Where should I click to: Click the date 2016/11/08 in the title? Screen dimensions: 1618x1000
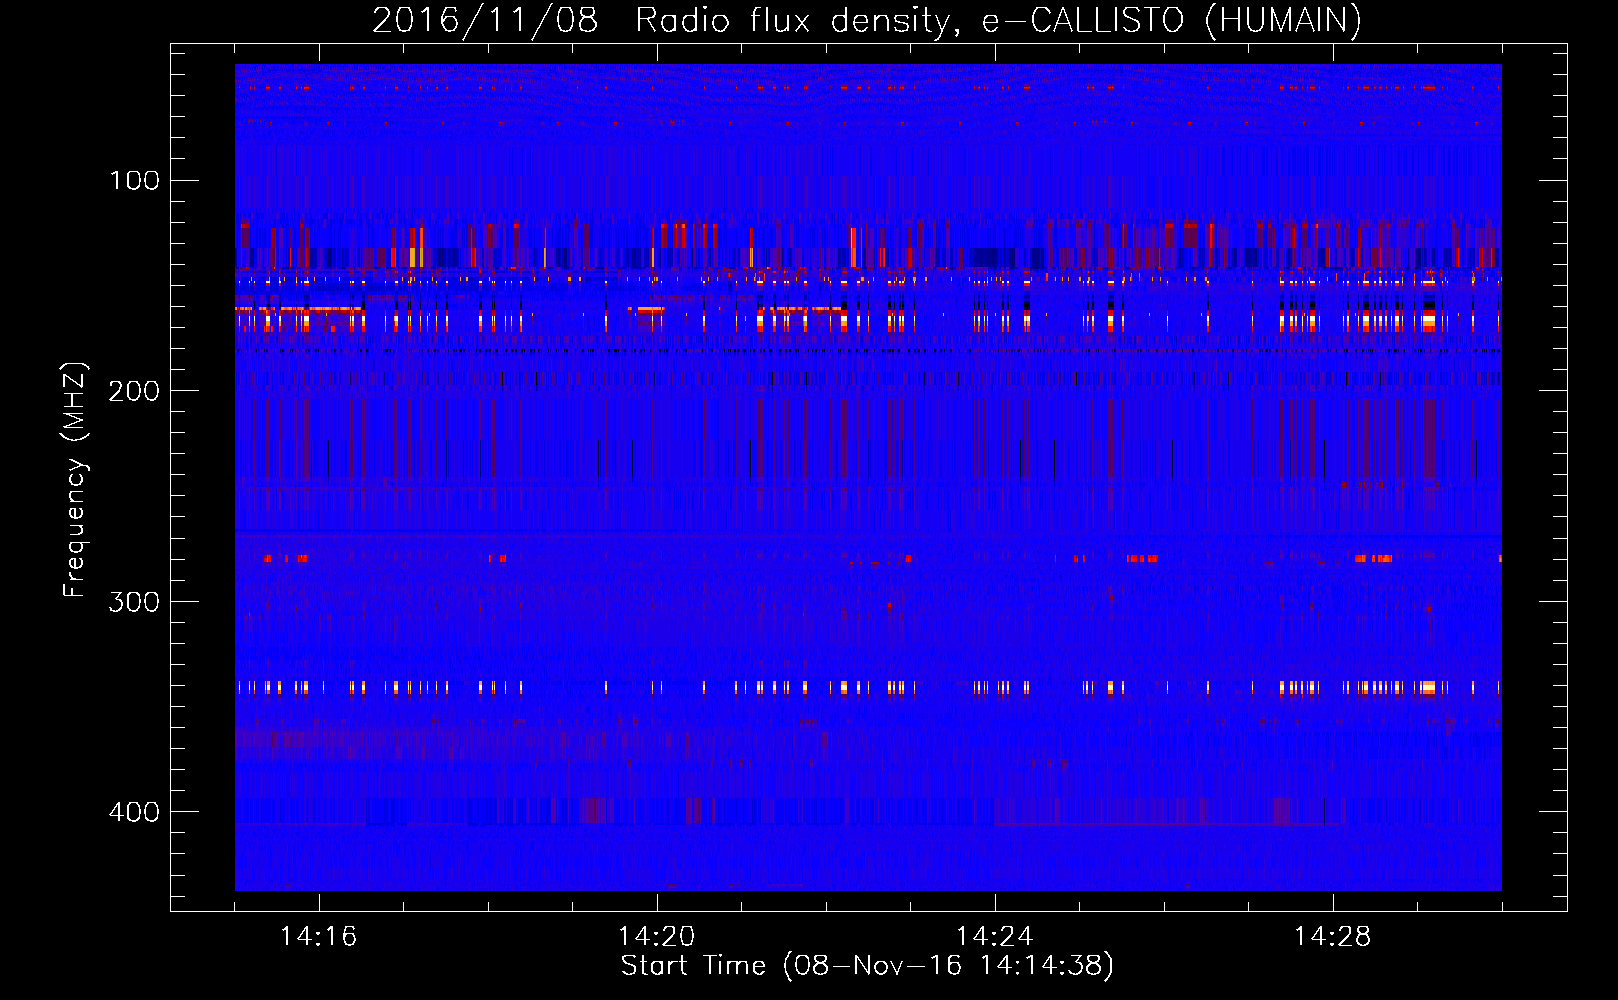(x=486, y=21)
